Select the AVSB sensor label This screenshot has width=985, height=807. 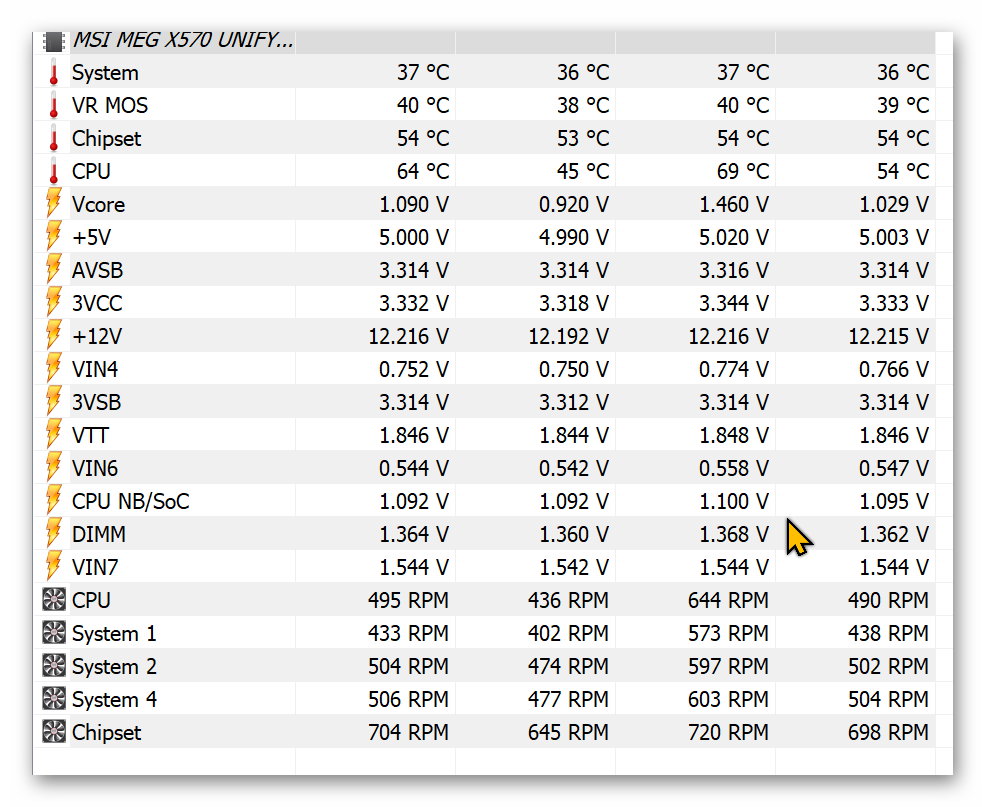[97, 270]
